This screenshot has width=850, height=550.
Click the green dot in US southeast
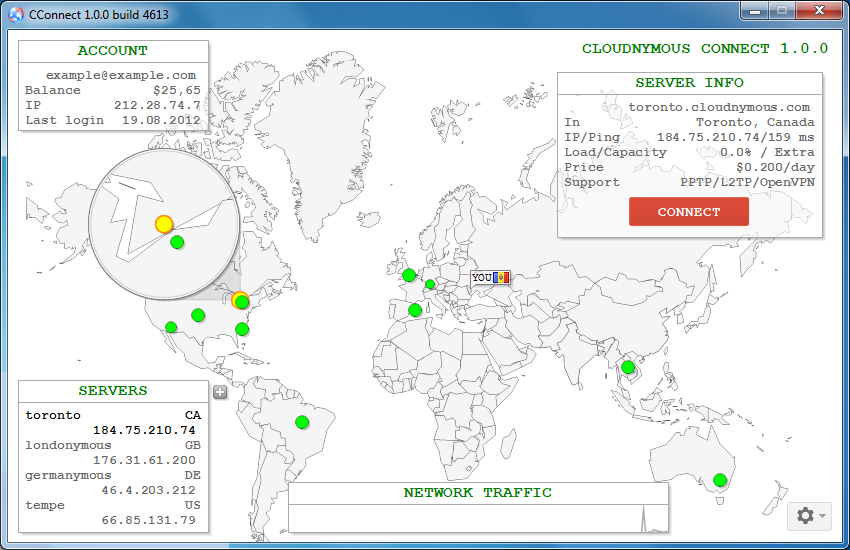point(242,329)
